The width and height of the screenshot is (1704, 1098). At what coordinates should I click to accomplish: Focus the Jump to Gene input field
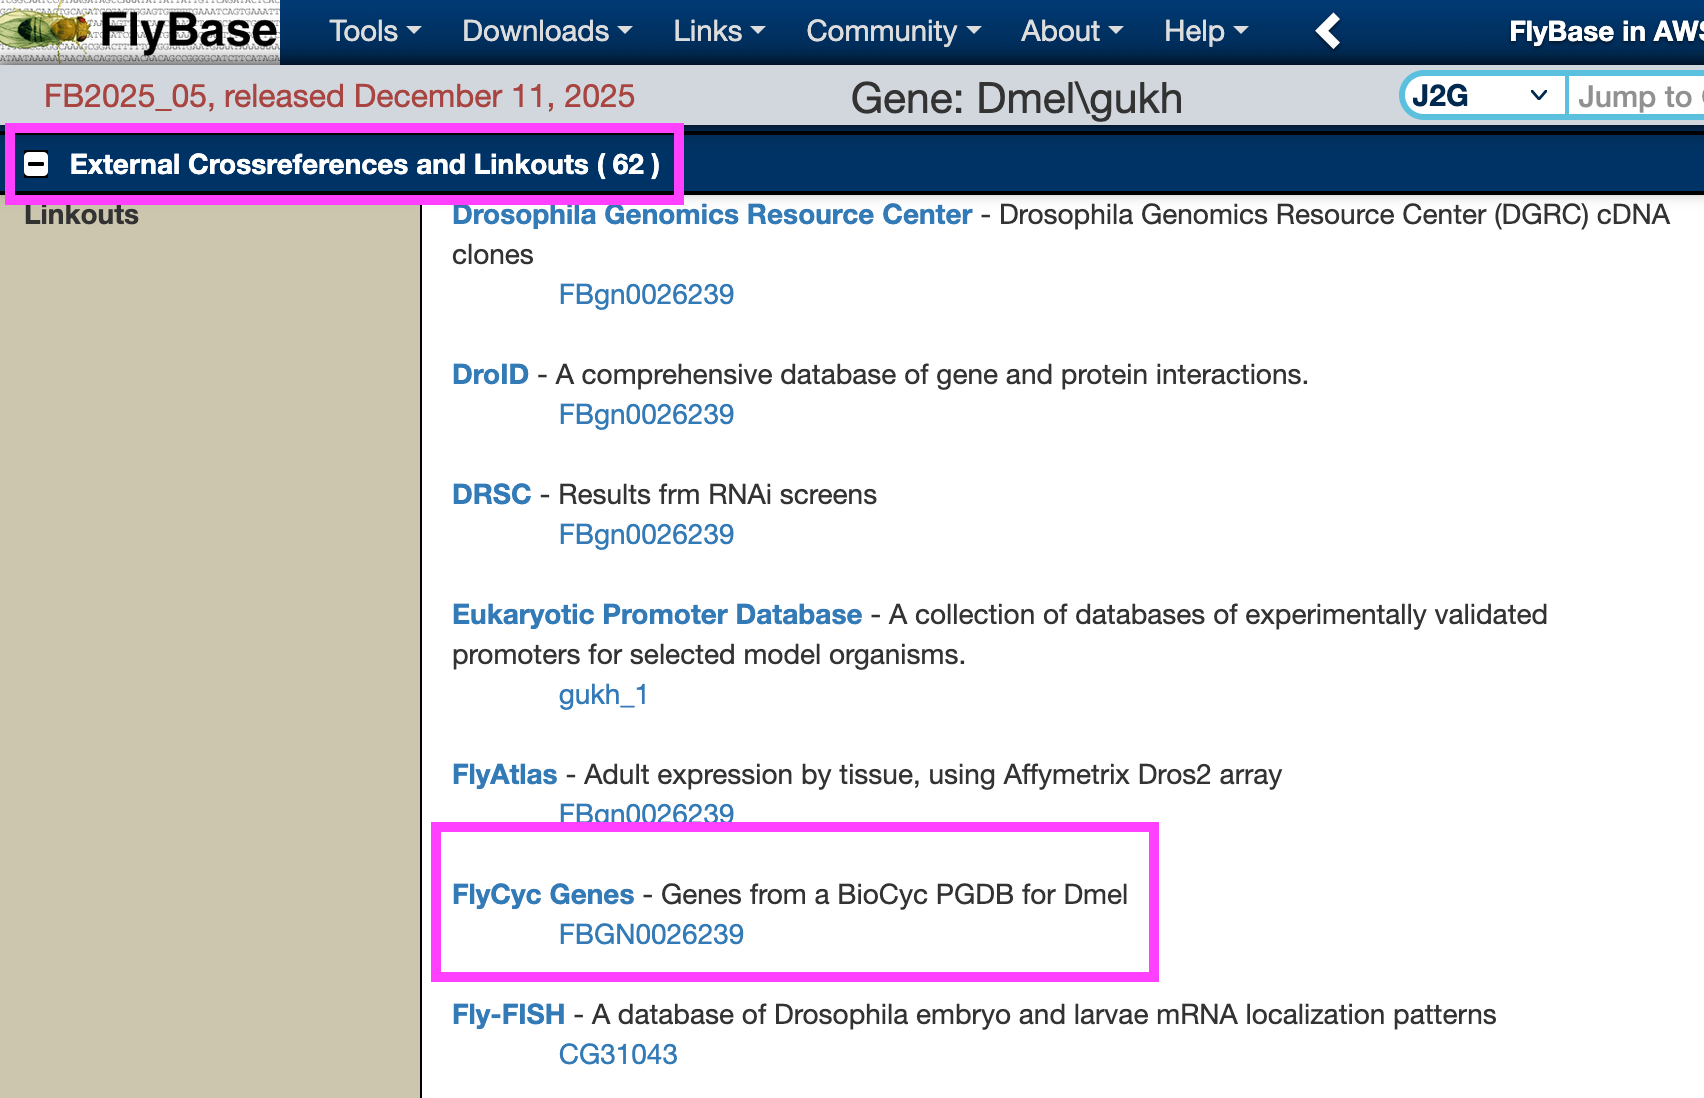pos(1636,96)
